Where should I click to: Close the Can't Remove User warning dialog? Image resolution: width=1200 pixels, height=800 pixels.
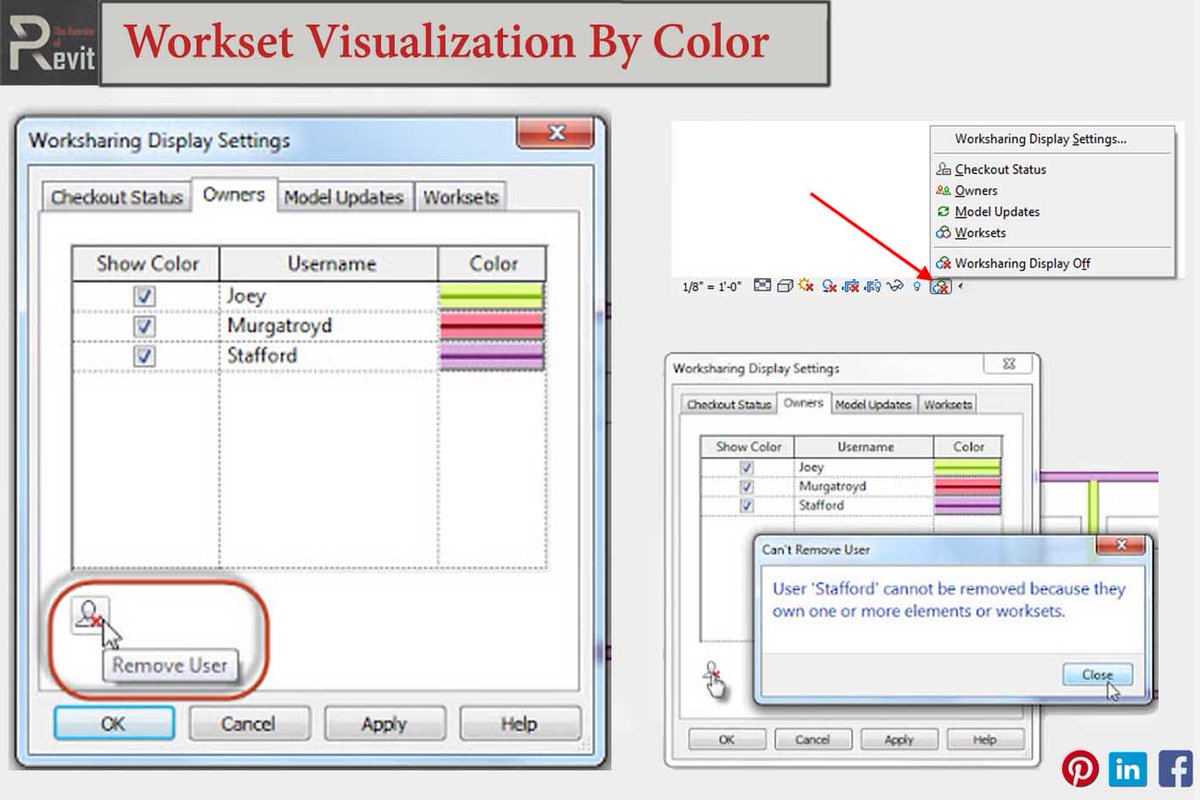pos(1097,674)
